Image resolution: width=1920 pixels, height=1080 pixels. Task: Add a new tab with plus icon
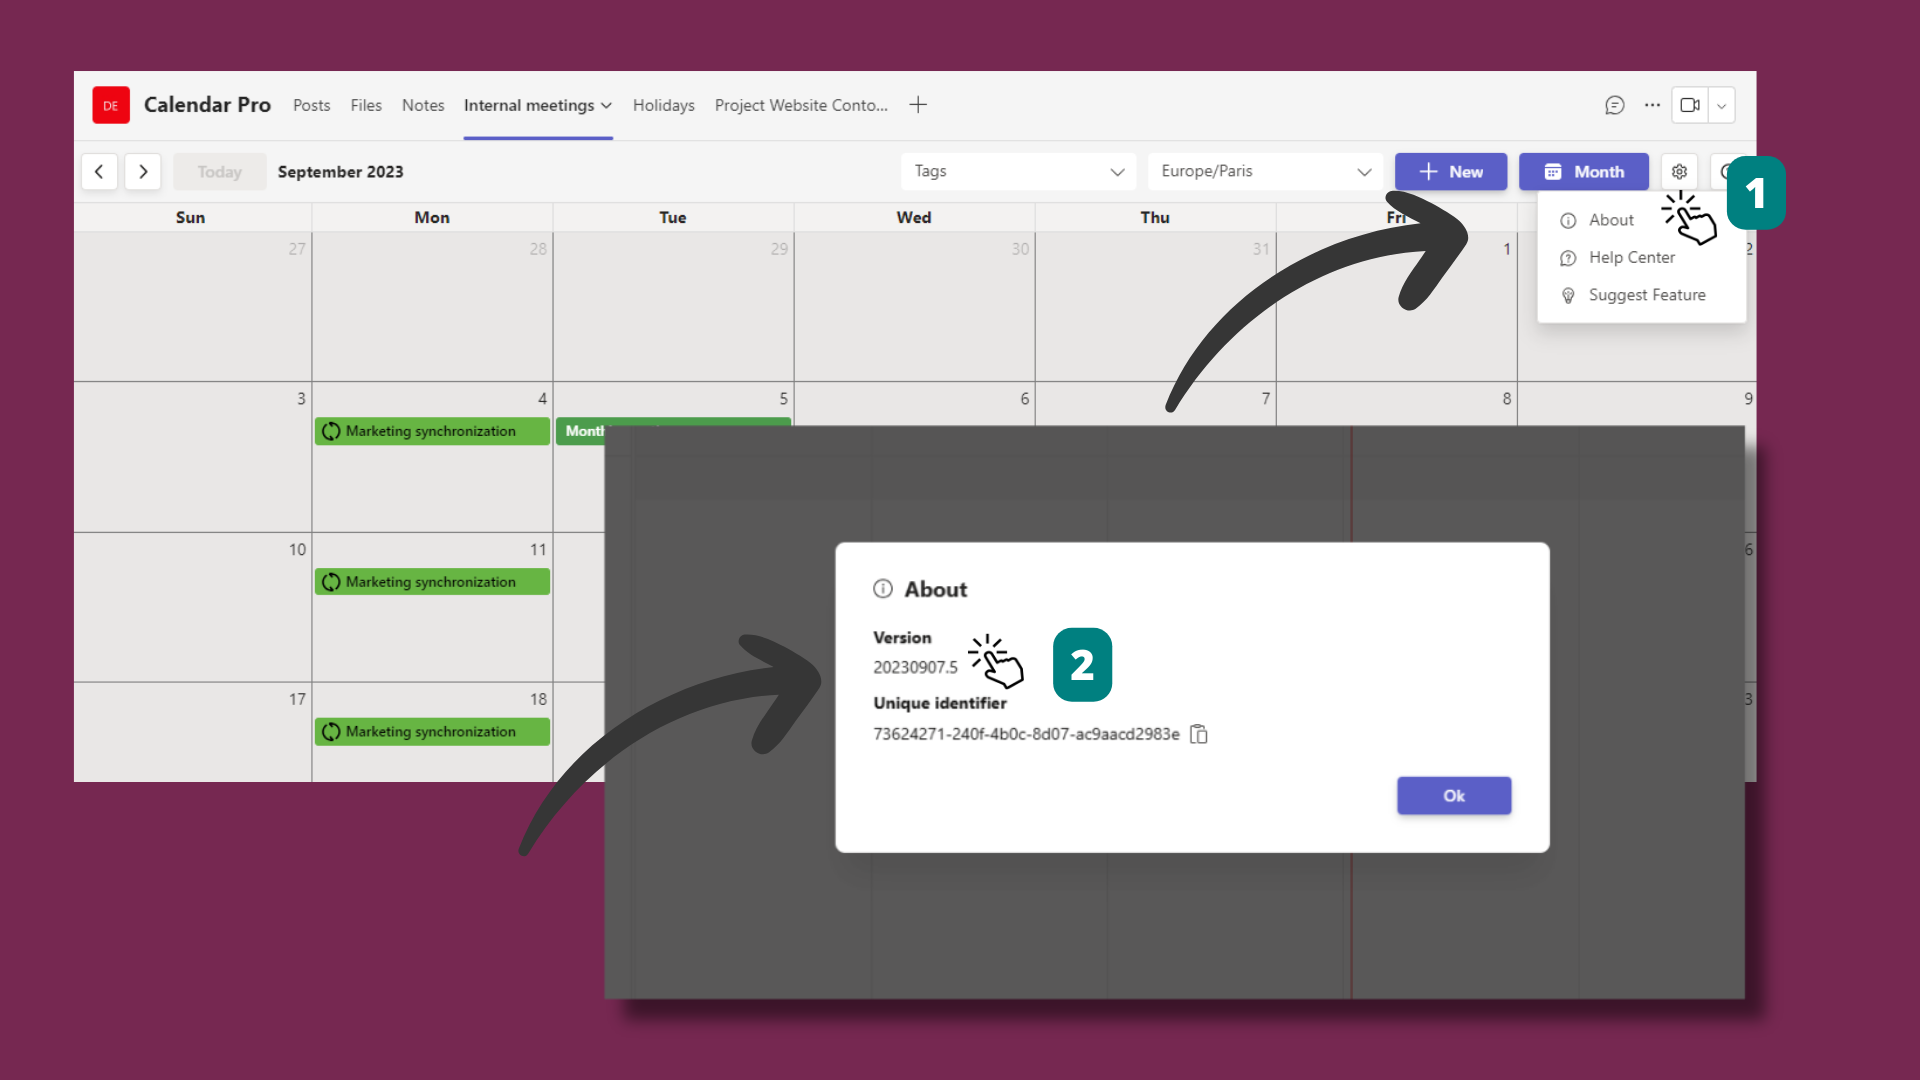click(918, 105)
